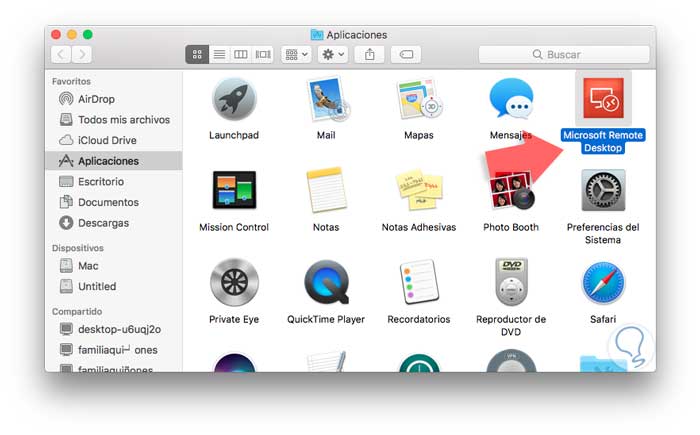Go back with the left arrow button
700x435 pixels.
tap(61, 54)
